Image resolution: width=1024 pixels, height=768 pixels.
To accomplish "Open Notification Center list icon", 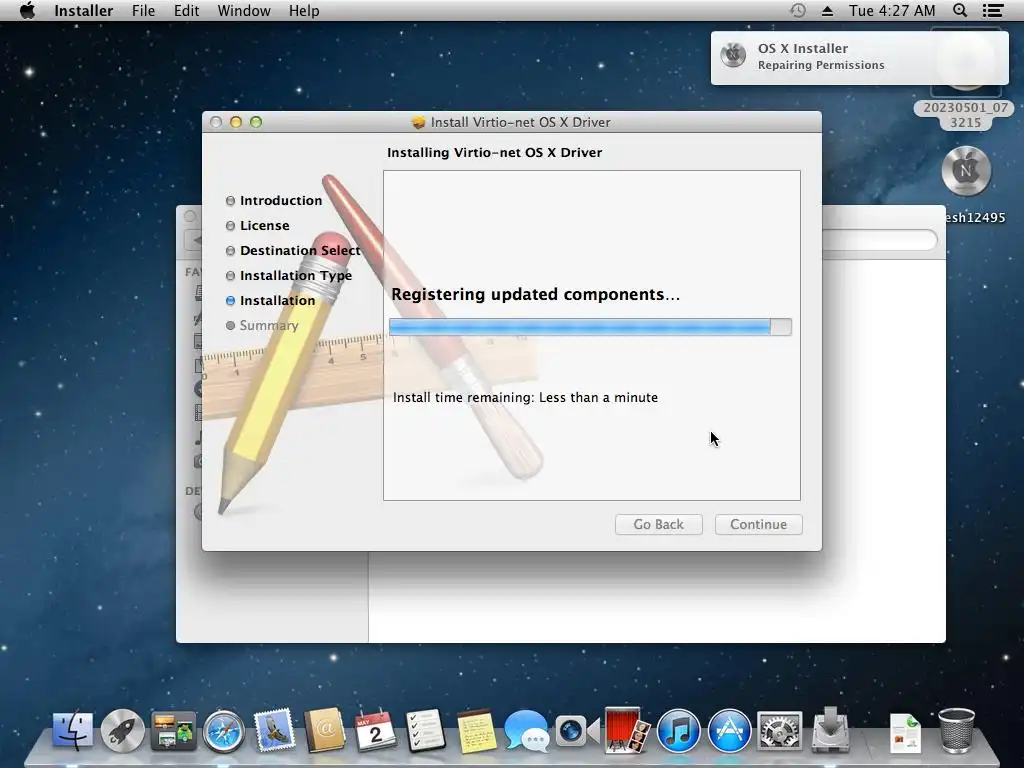I will (x=993, y=10).
